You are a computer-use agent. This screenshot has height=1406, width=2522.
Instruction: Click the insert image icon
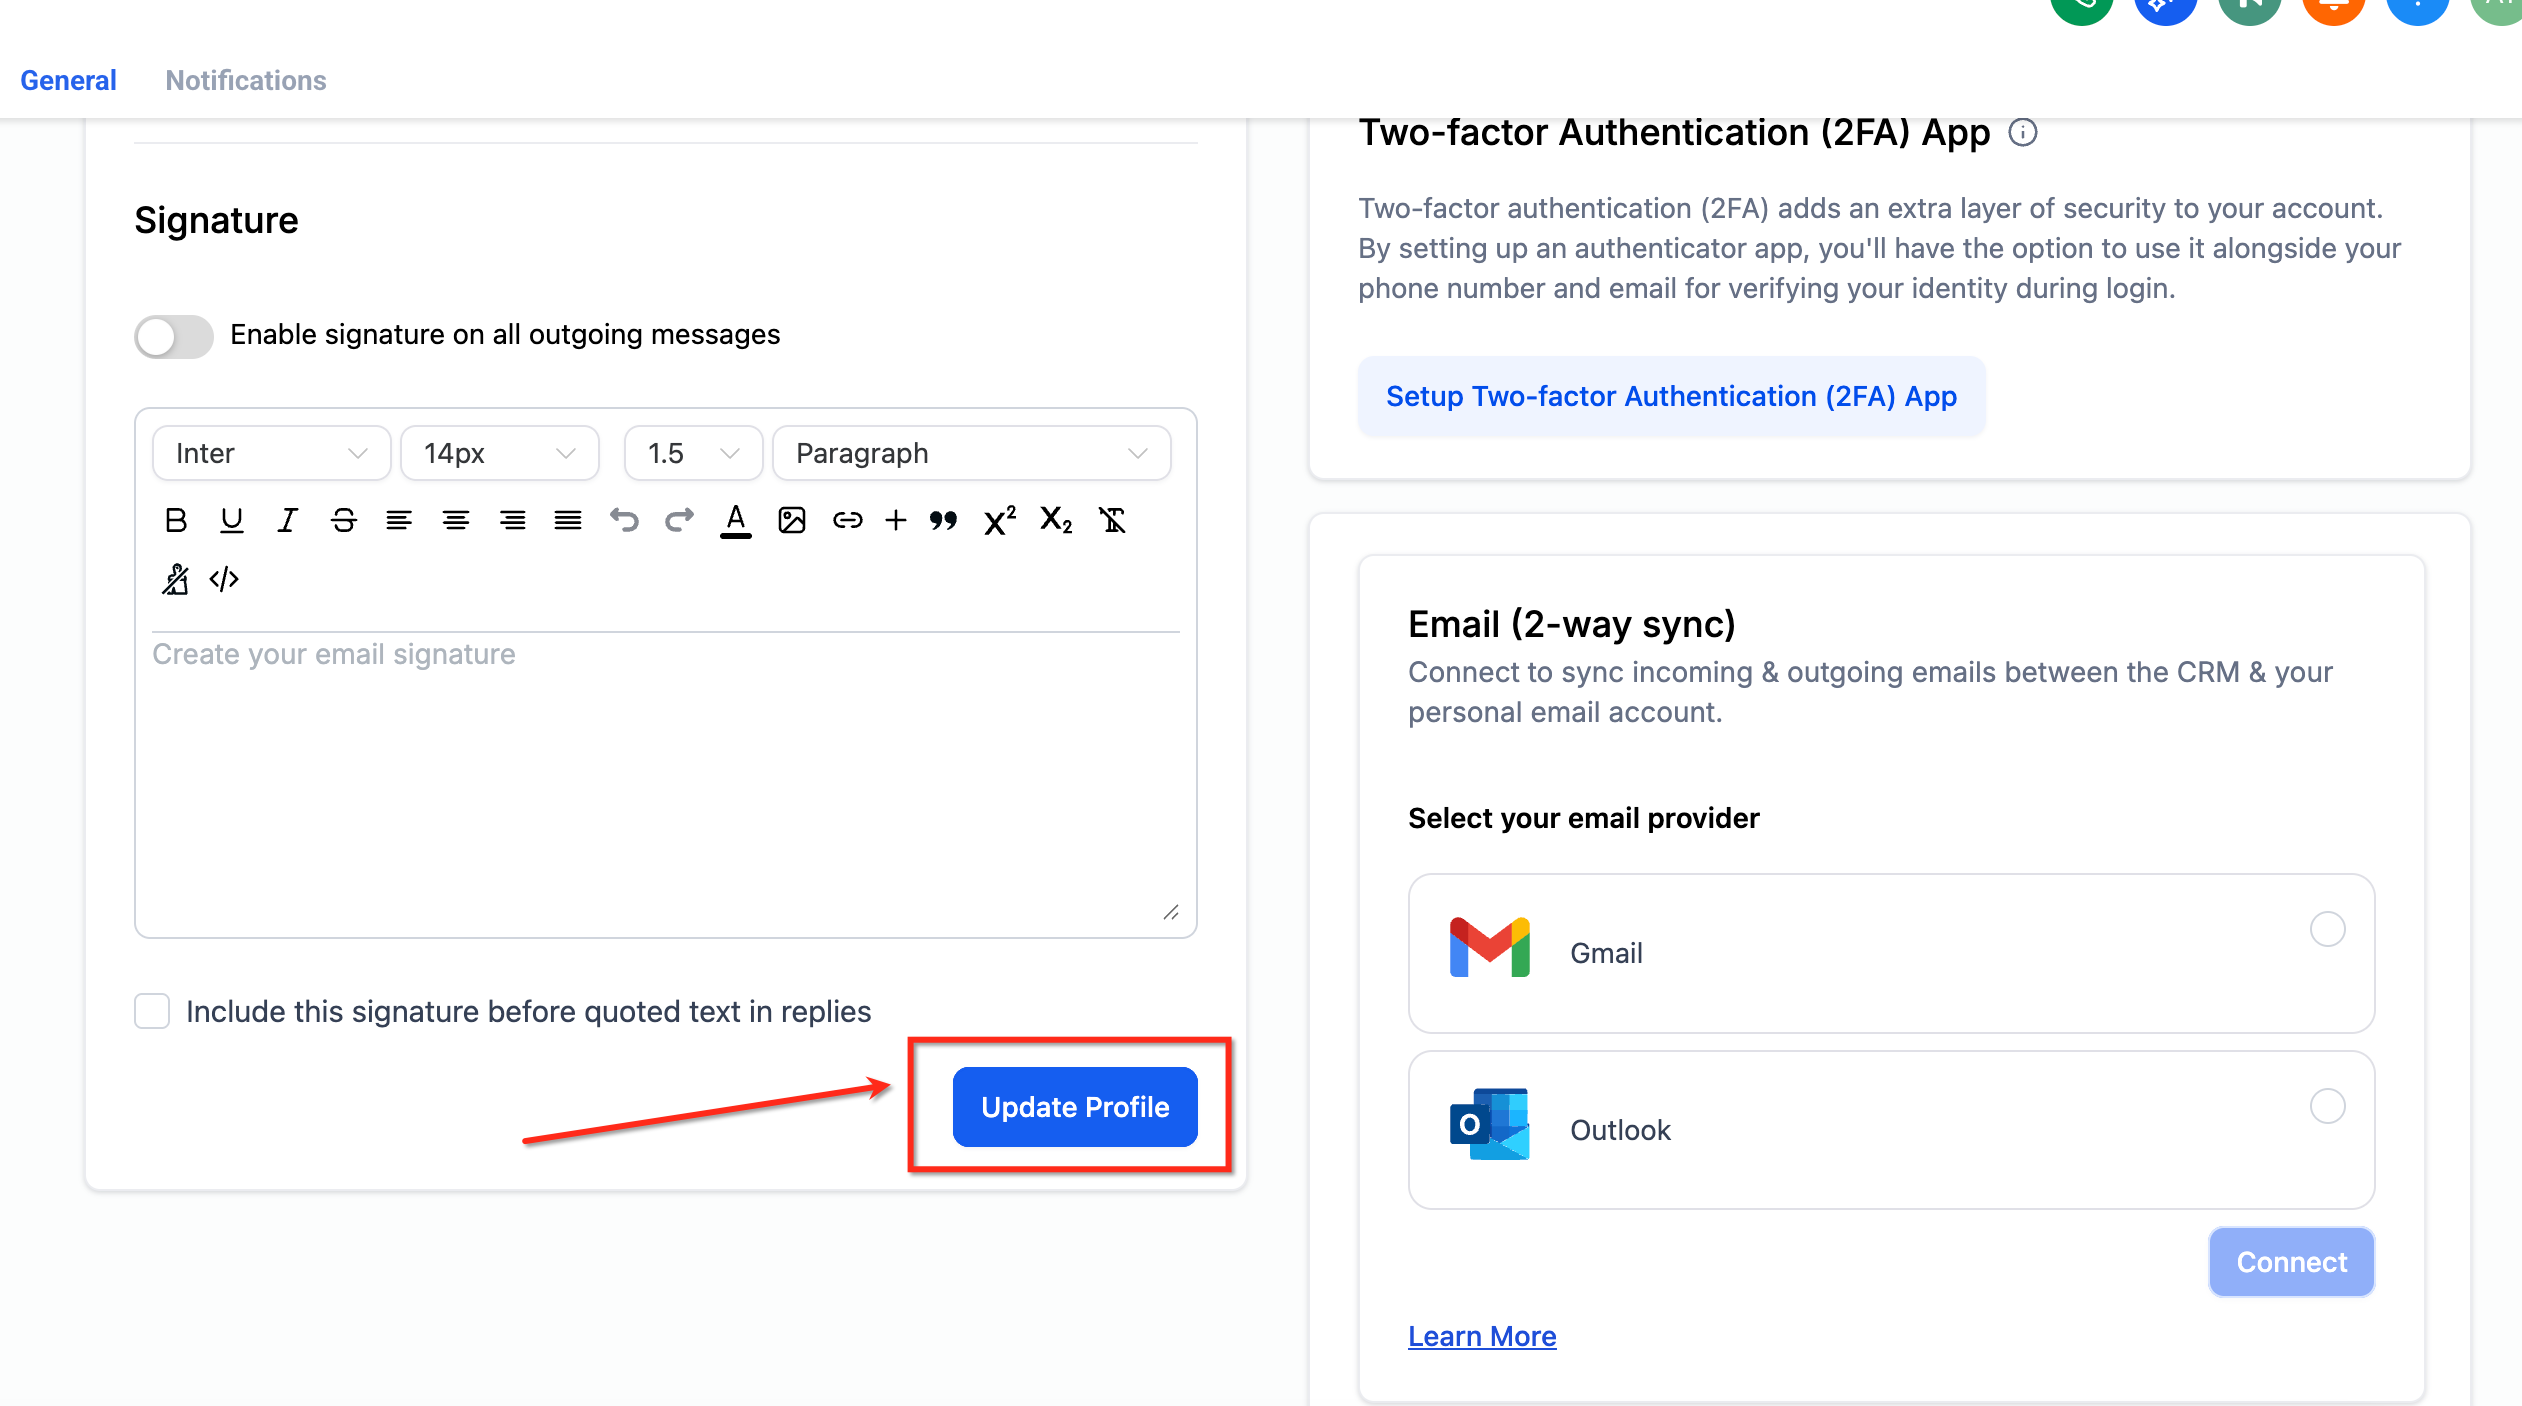791,520
